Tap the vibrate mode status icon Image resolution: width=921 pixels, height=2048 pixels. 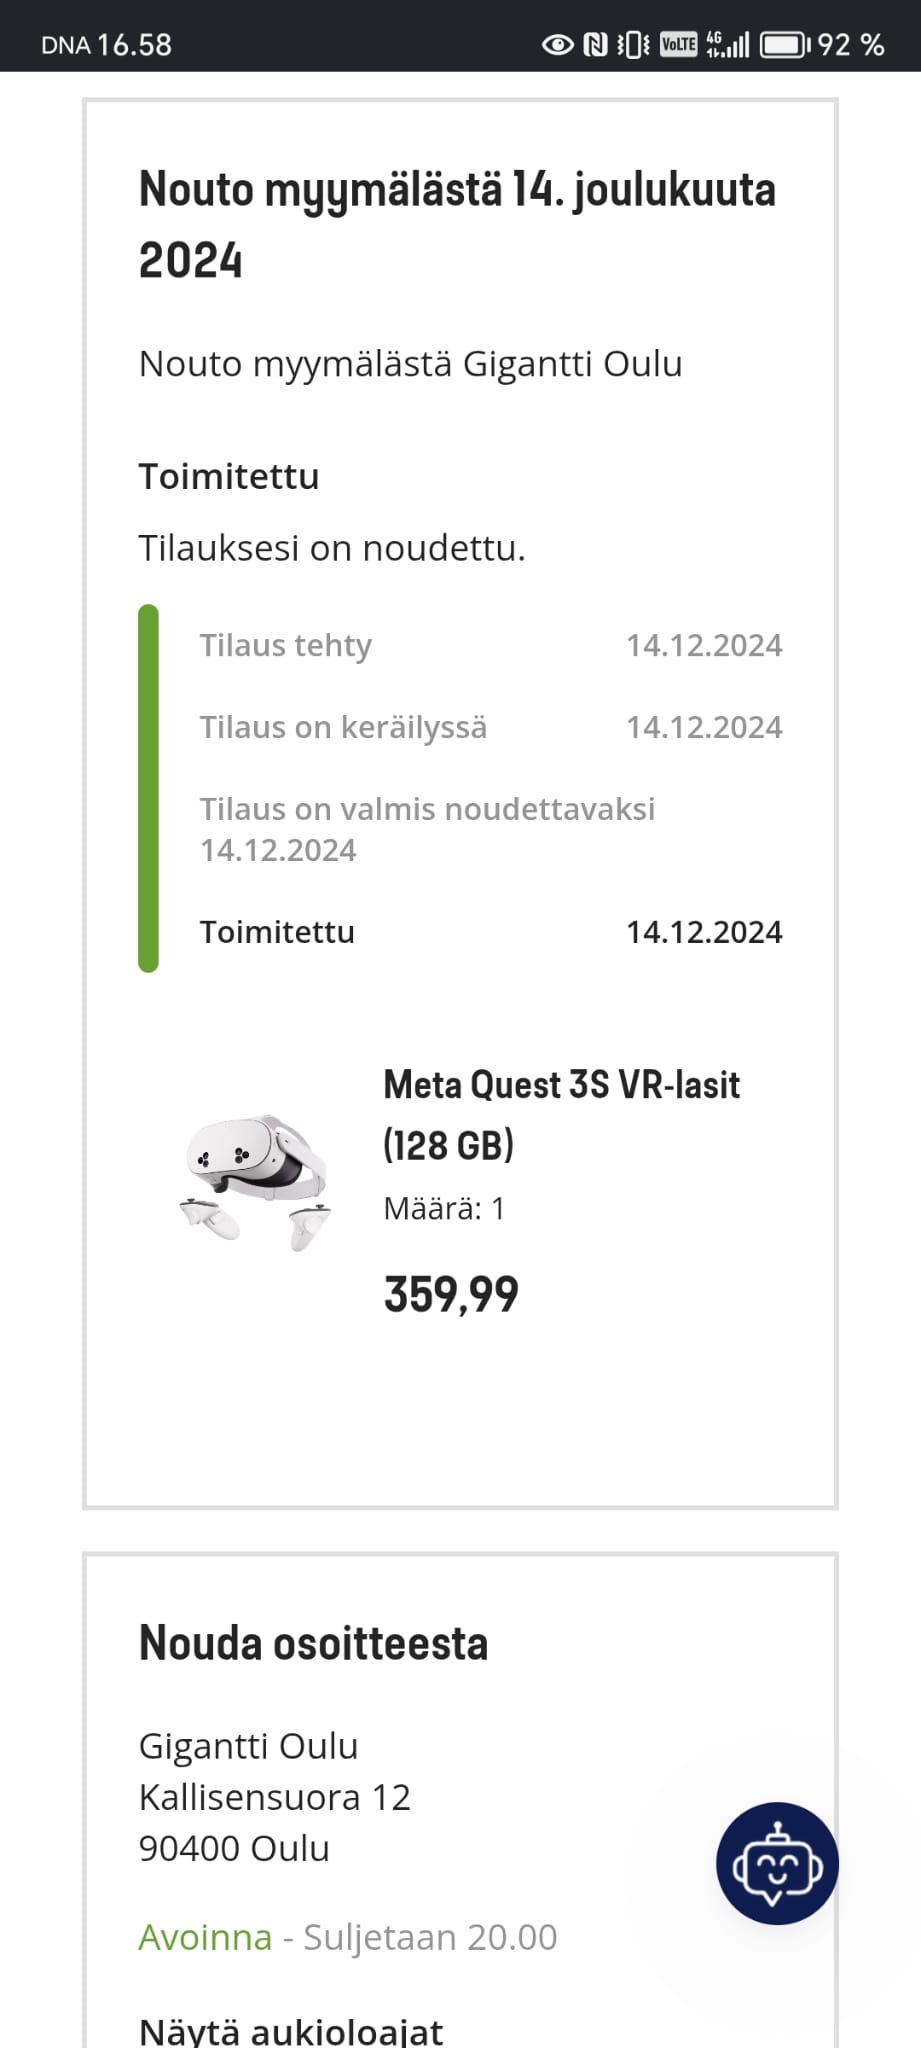pos(633,45)
